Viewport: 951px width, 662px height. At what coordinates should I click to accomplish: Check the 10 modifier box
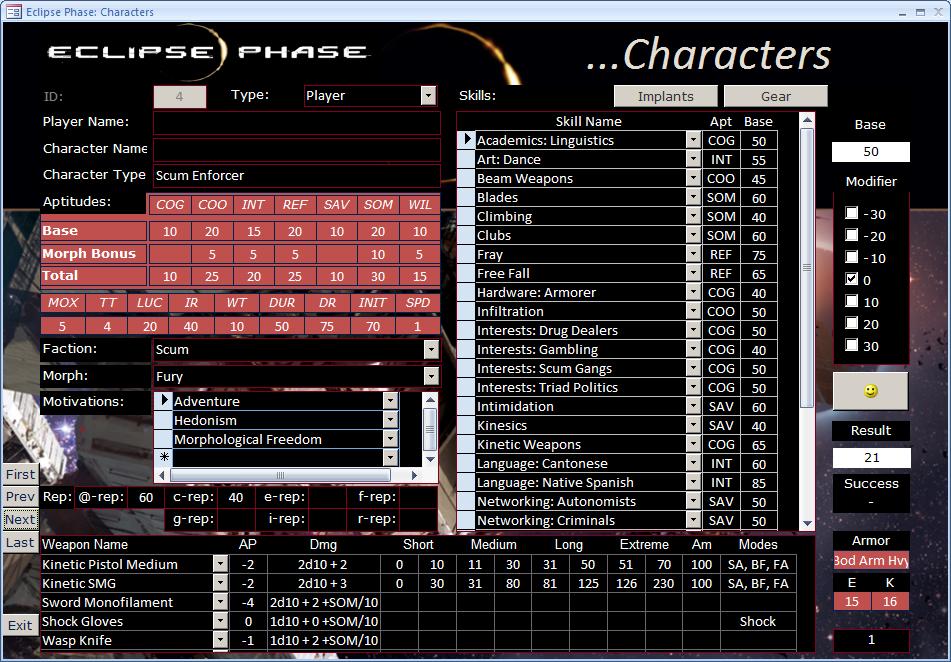point(852,302)
